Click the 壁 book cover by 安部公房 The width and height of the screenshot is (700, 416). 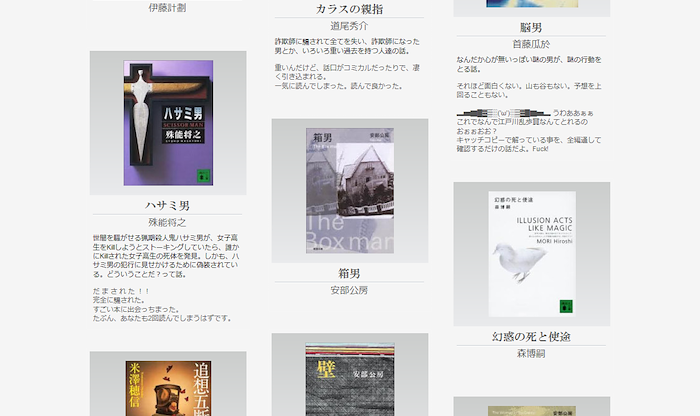click(350, 379)
